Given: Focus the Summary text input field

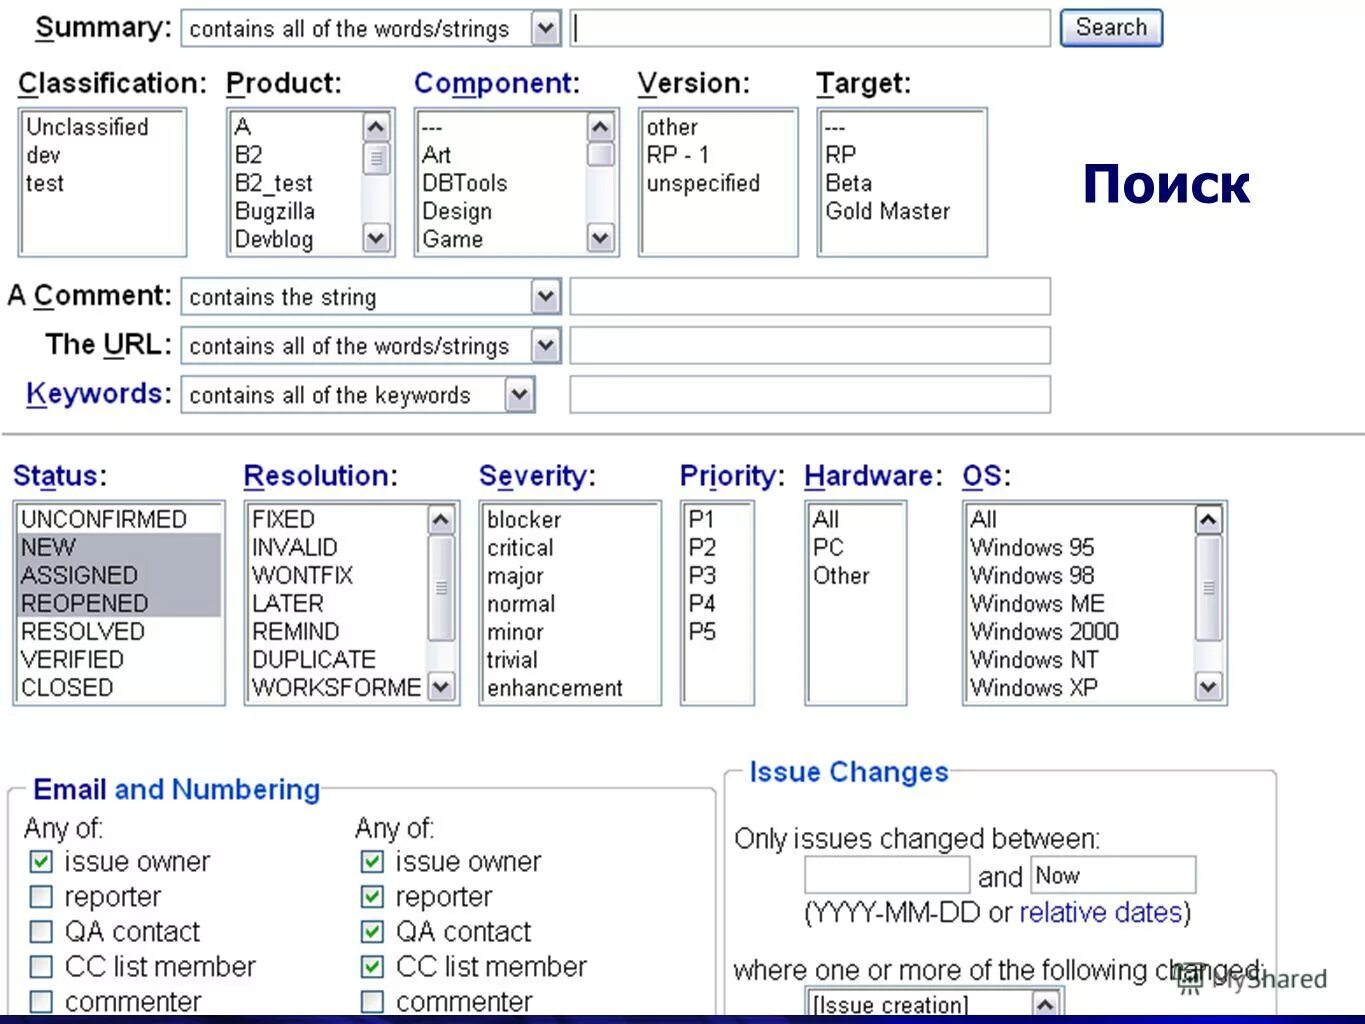Looking at the screenshot, I should point(810,28).
